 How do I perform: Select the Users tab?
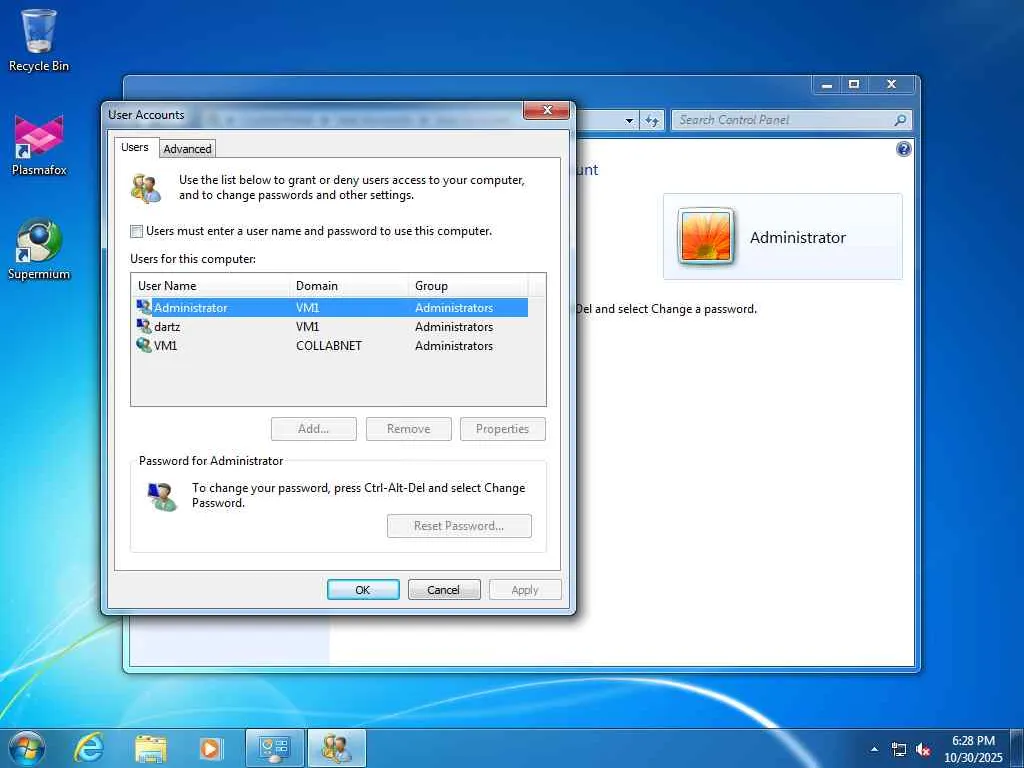pyautogui.click(x=135, y=148)
